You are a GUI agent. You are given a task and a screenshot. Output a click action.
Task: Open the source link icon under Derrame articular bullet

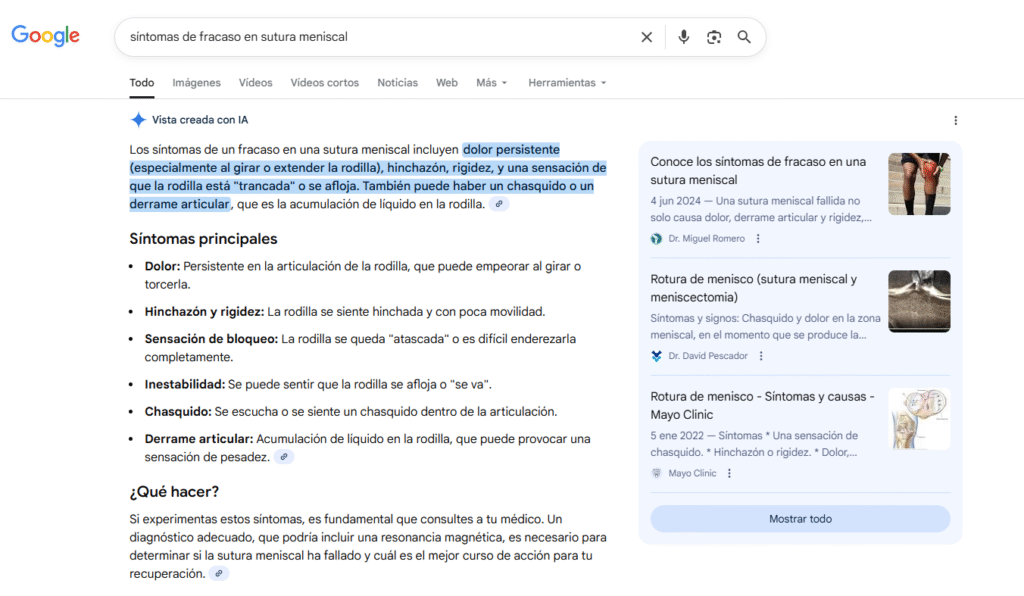point(284,455)
